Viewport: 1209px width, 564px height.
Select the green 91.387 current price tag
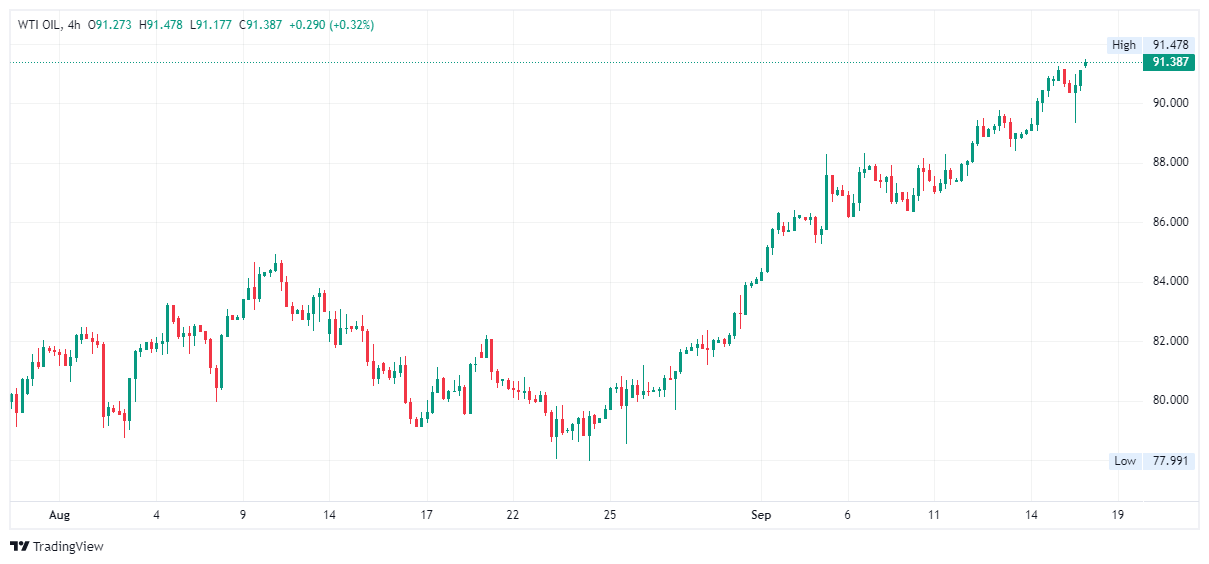[1170, 62]
